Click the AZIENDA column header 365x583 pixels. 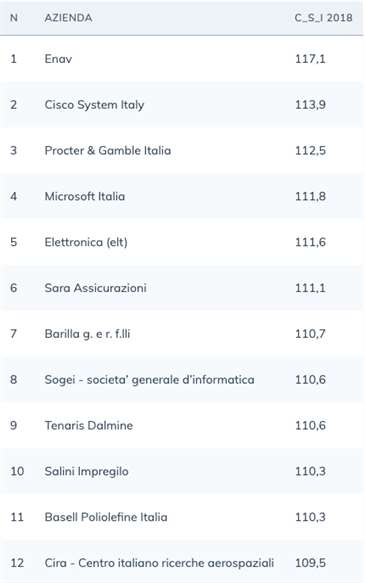tap(68, 17)
